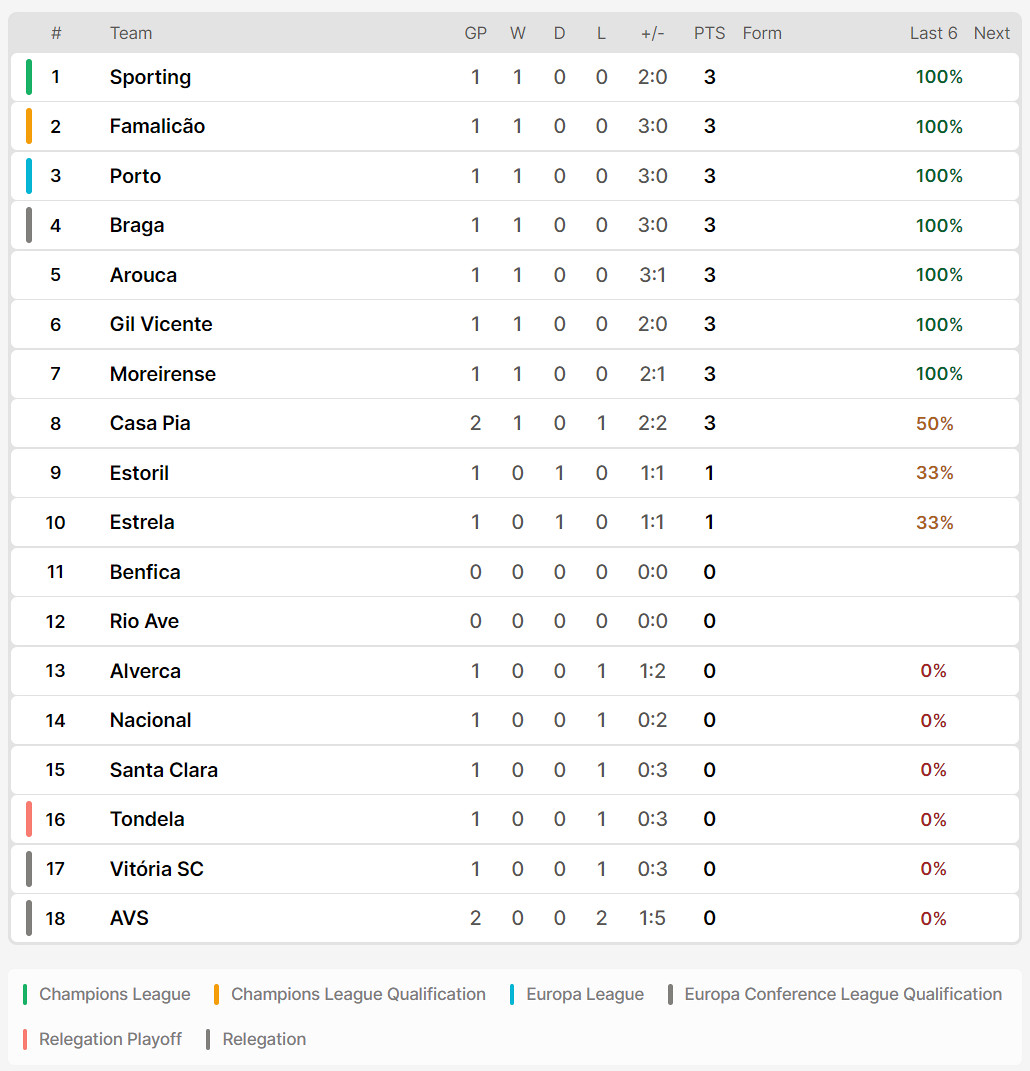
Task: Click the red relegation playoff marker beside Tondela
Action: pyautogui.click(x=29, y=820)
